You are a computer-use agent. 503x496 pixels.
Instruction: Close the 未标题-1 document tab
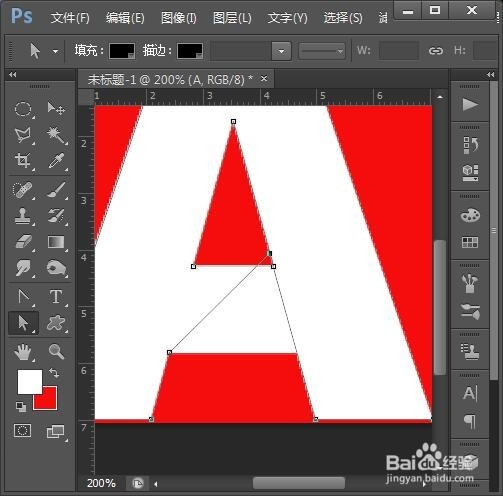pyautogui.click(x=264, y=79)
